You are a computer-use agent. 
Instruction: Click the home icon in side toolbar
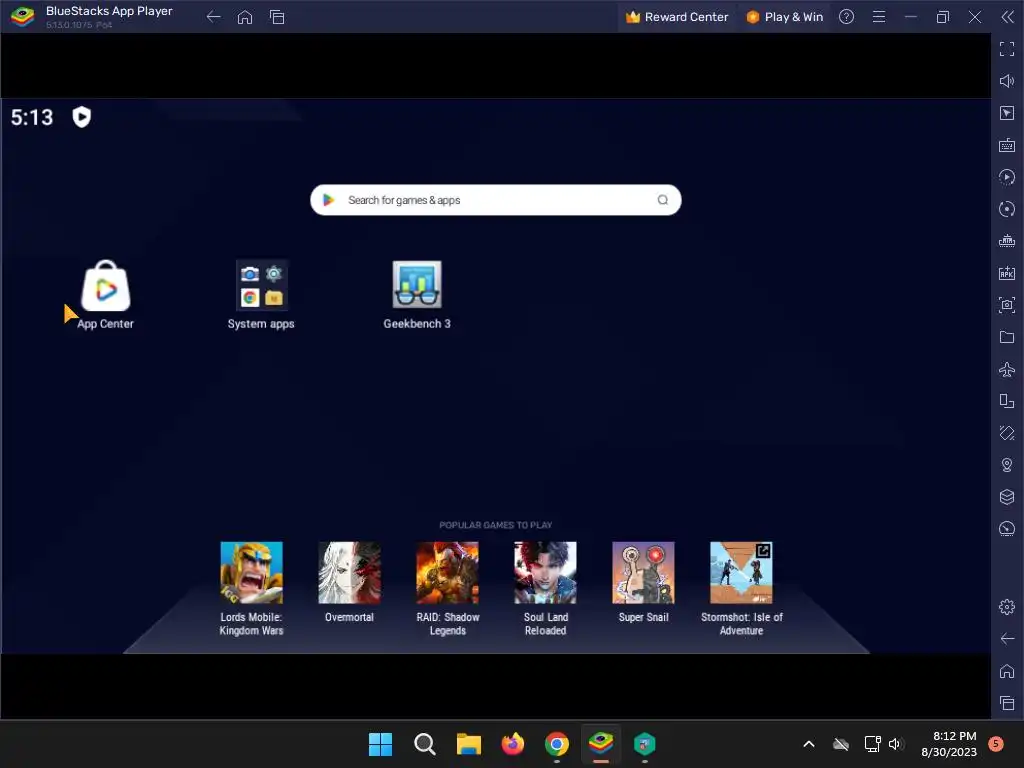(1007, 671)
